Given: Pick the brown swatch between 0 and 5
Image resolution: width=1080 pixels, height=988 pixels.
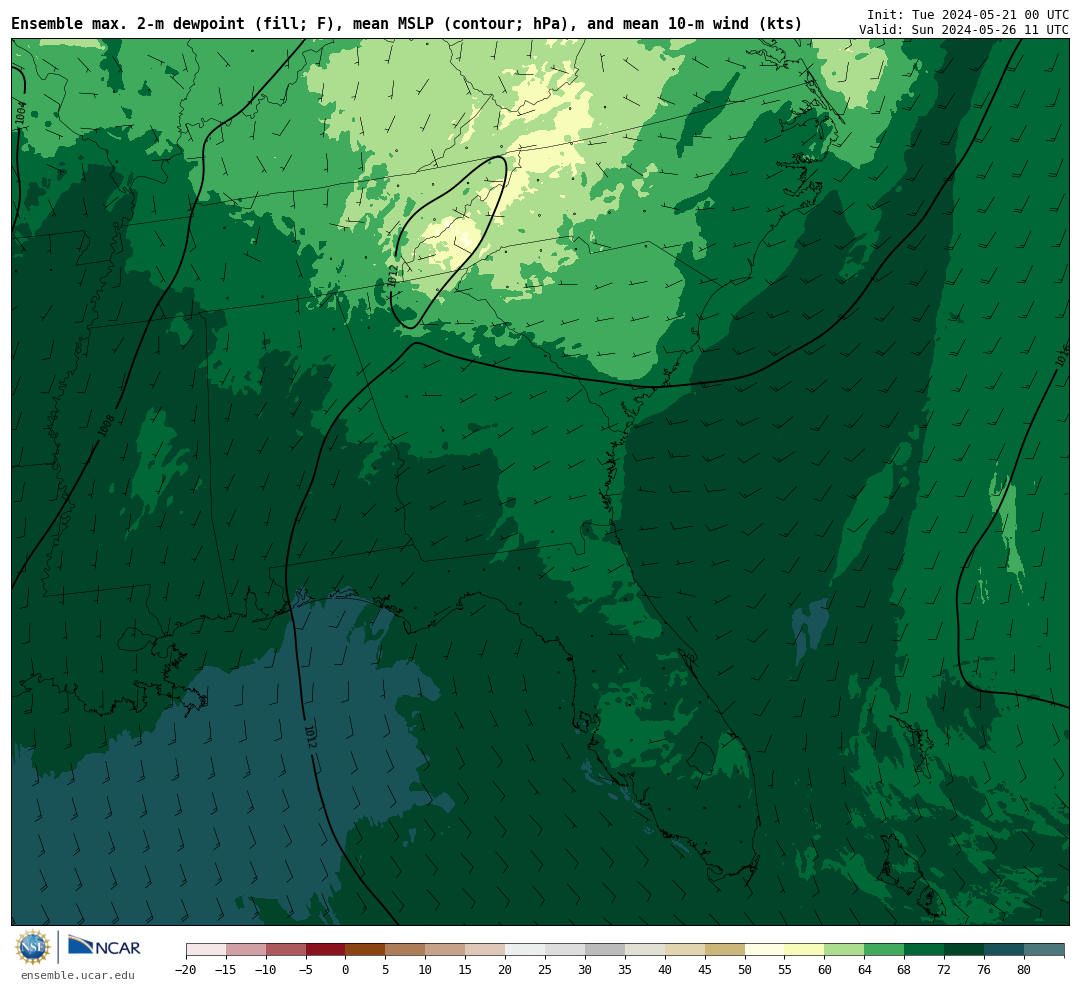Looking at the screenshot, I should (365, 950).
